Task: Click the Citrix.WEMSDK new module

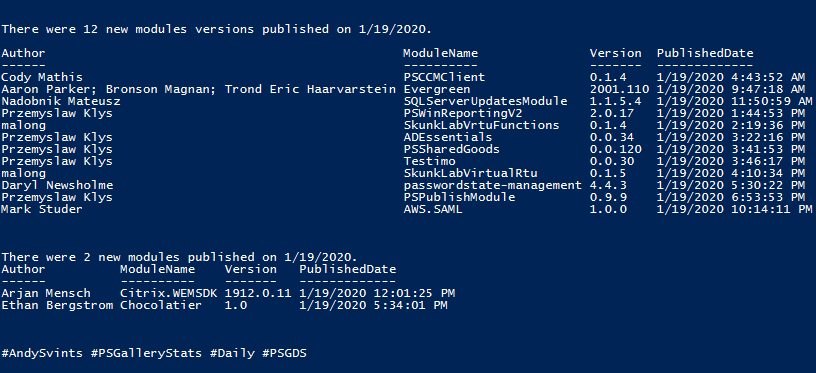Action: (x=169, y=293)
